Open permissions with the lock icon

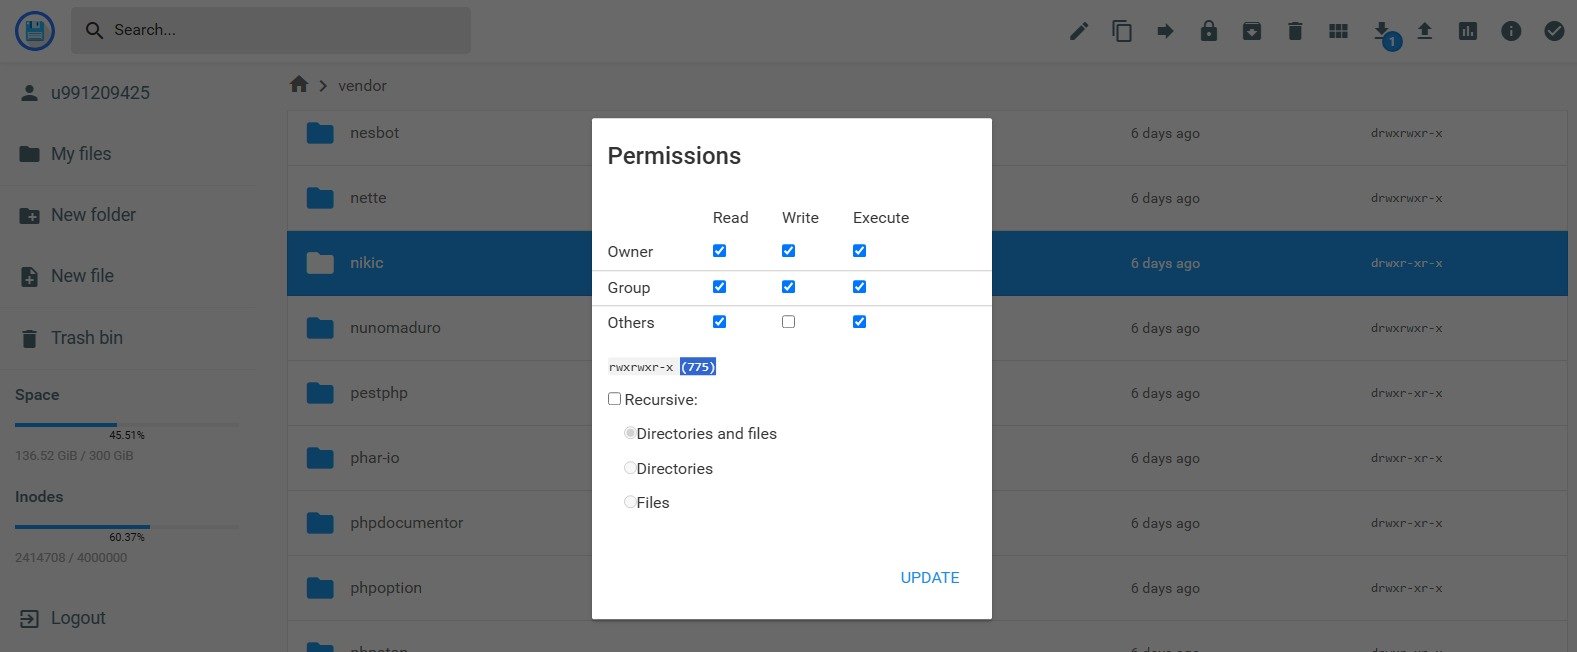point(1209,31)
